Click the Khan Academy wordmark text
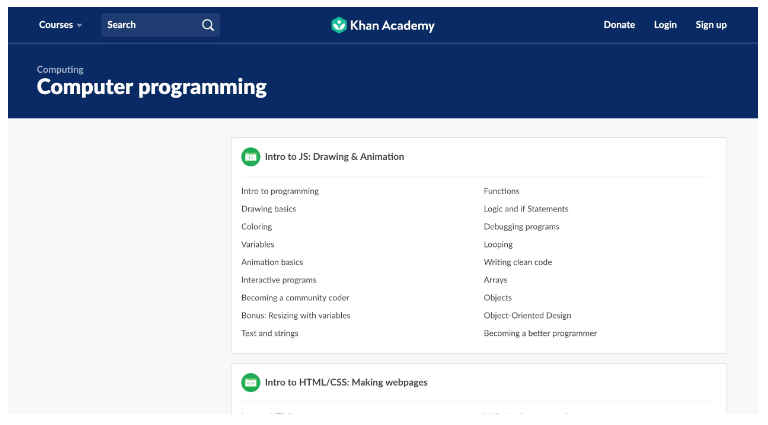Viewport: 768px width, 425px height. [x=392, y=25]
